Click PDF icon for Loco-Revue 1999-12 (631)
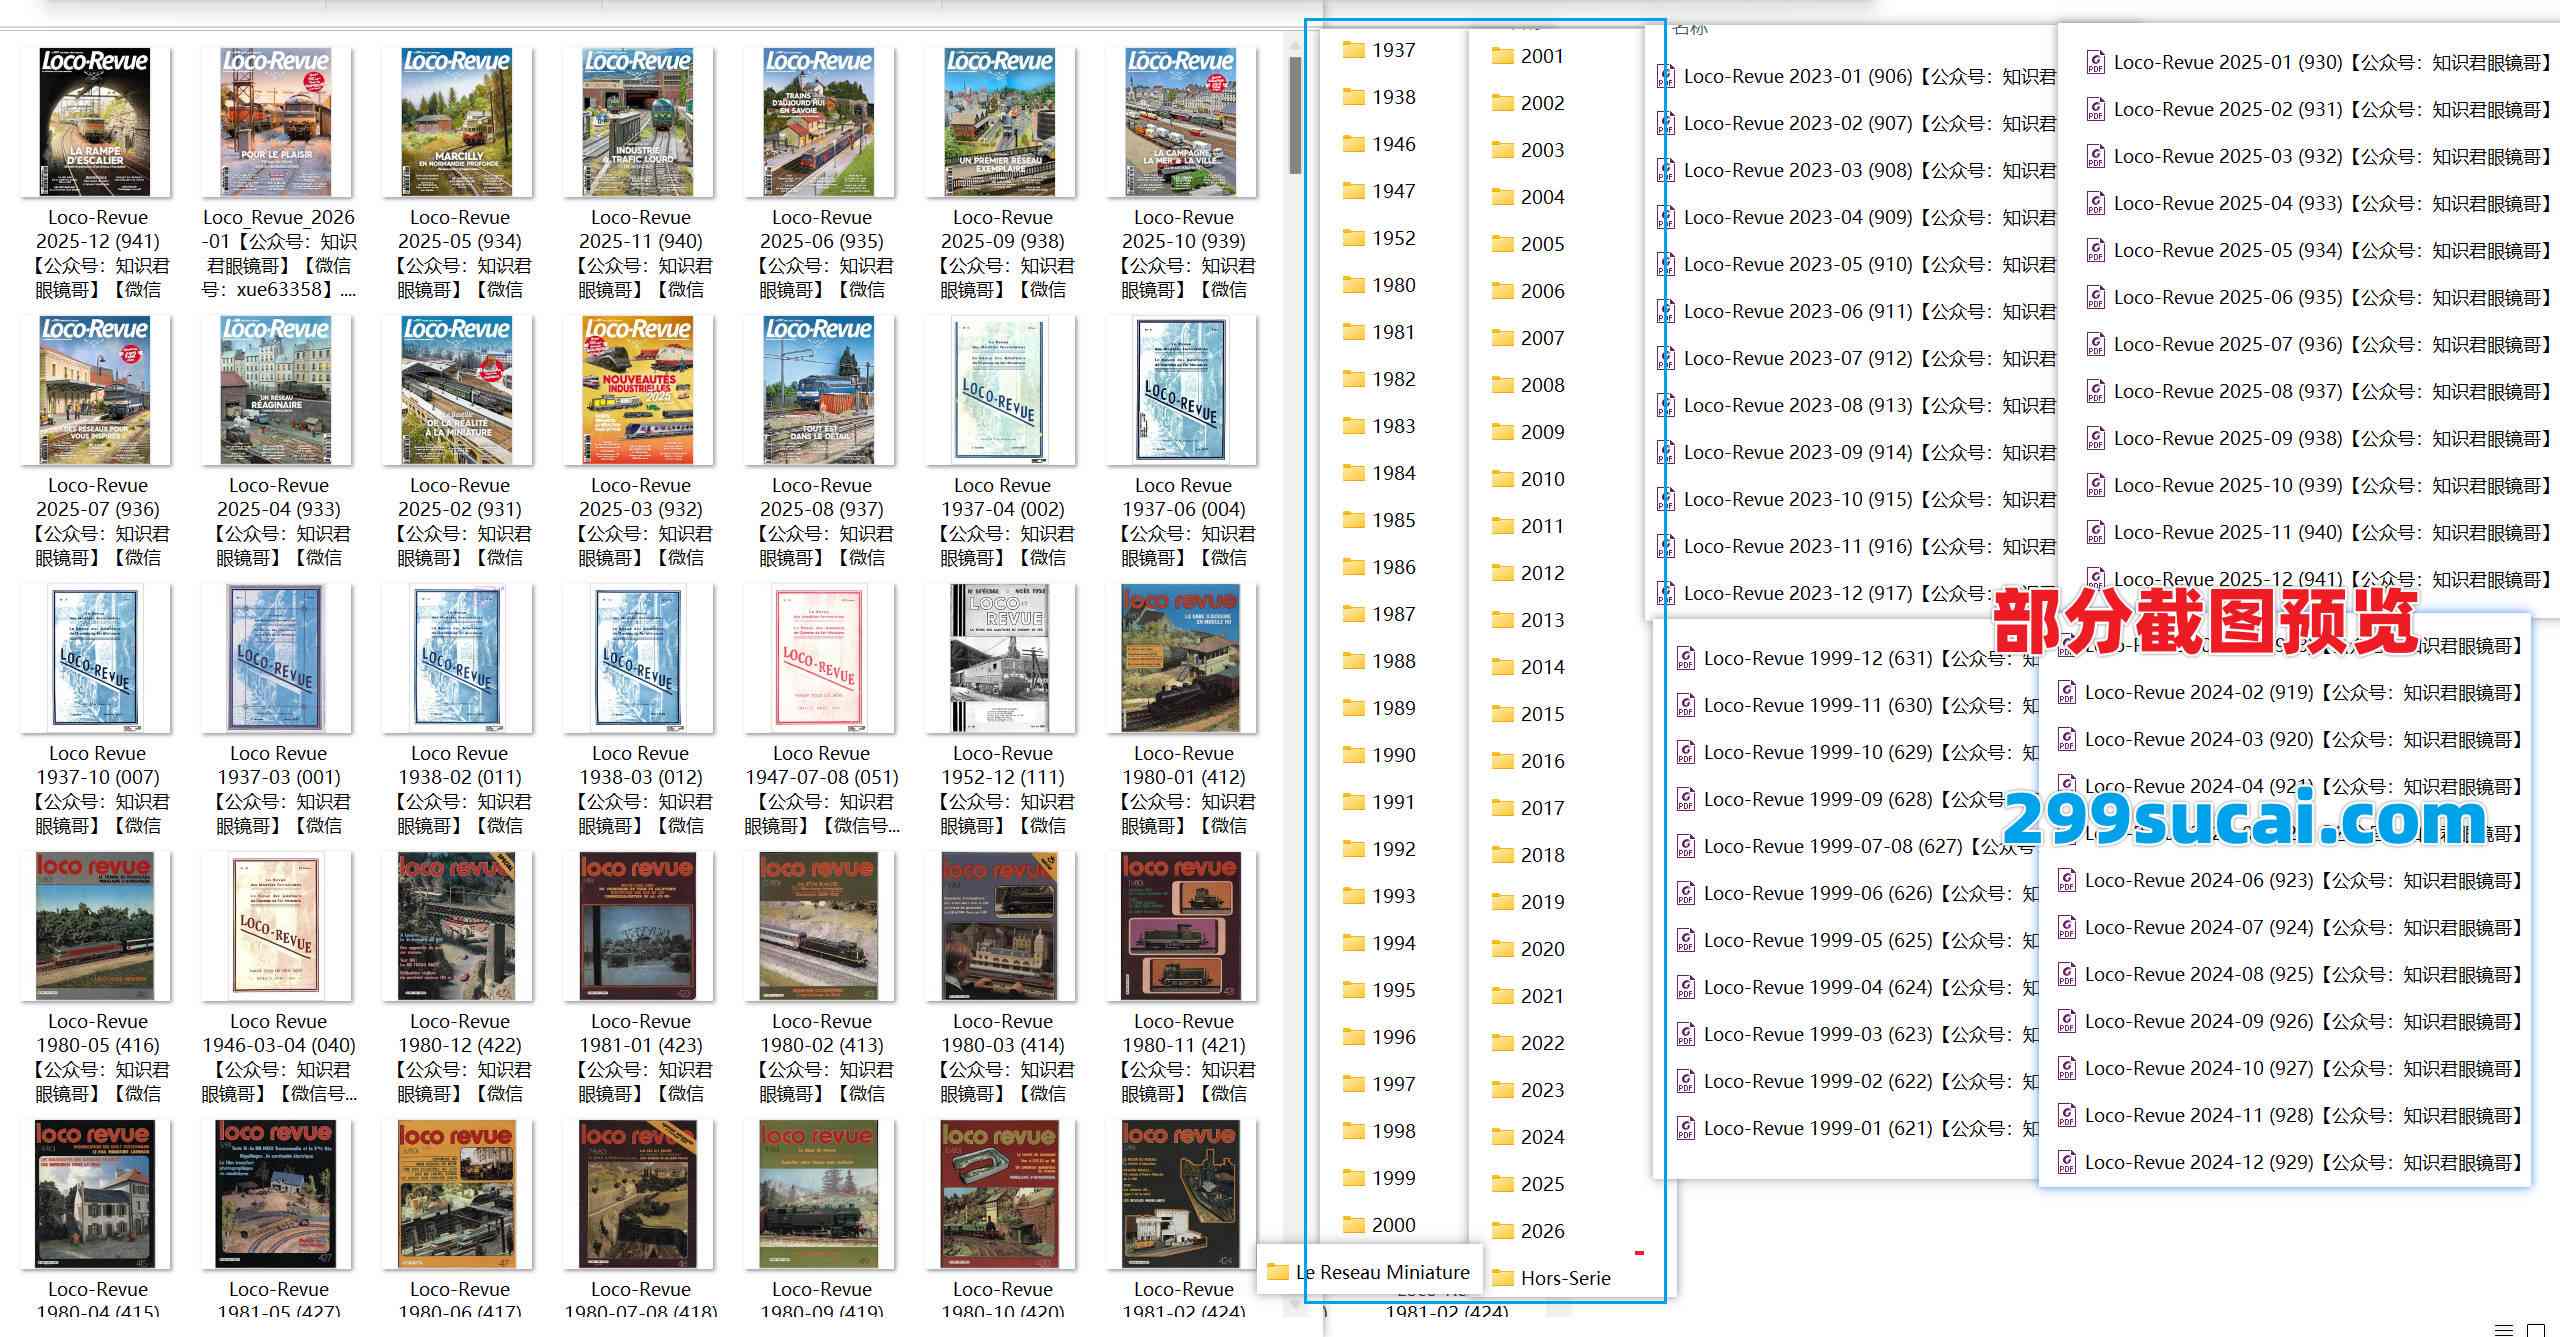The image size is (2560, 1337). [x=1685, y=659]
